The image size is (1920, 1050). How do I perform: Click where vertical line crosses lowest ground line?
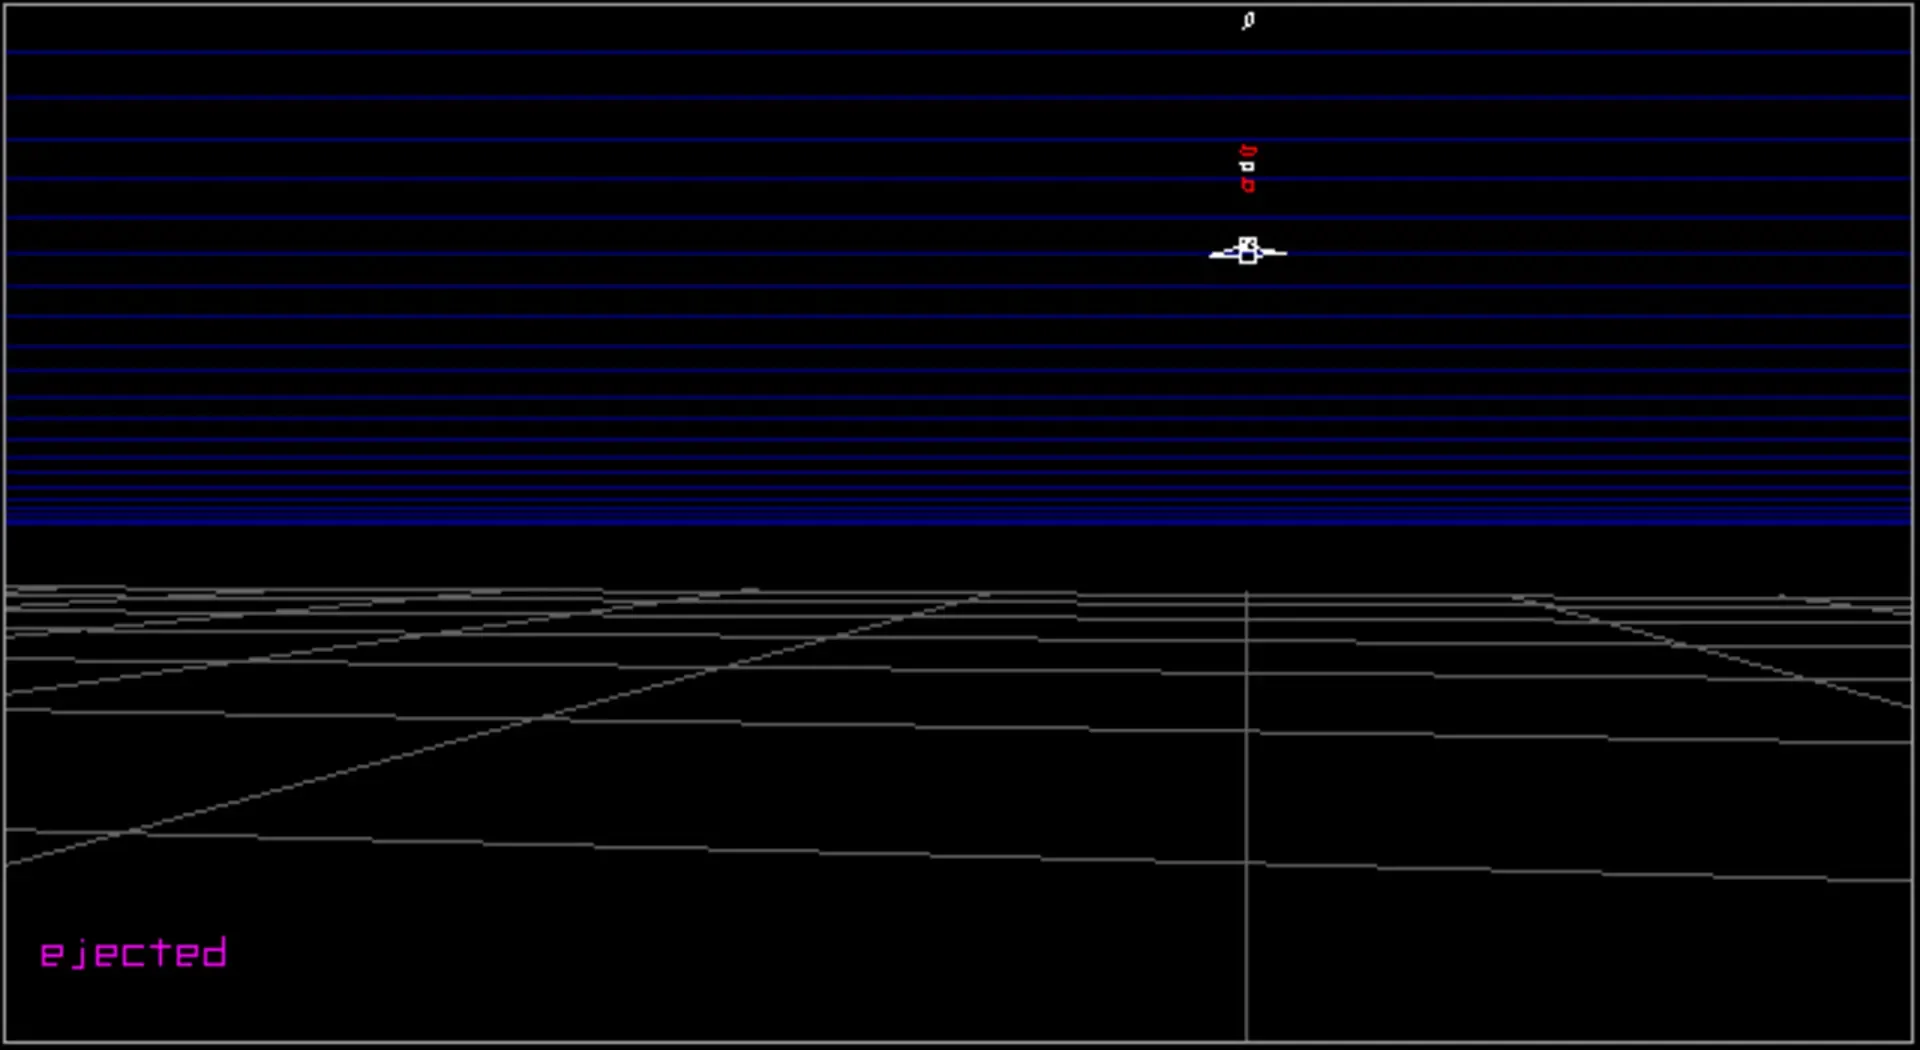coord(1246,863)
